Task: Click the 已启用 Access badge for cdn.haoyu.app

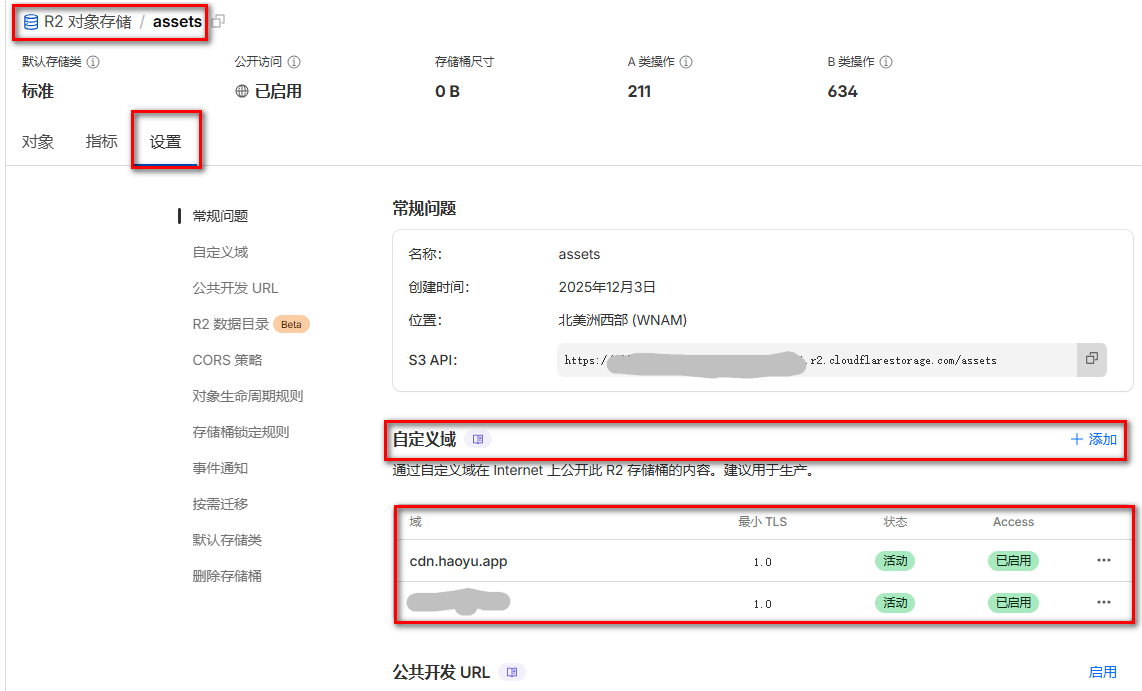Action: pos(1013,561)
